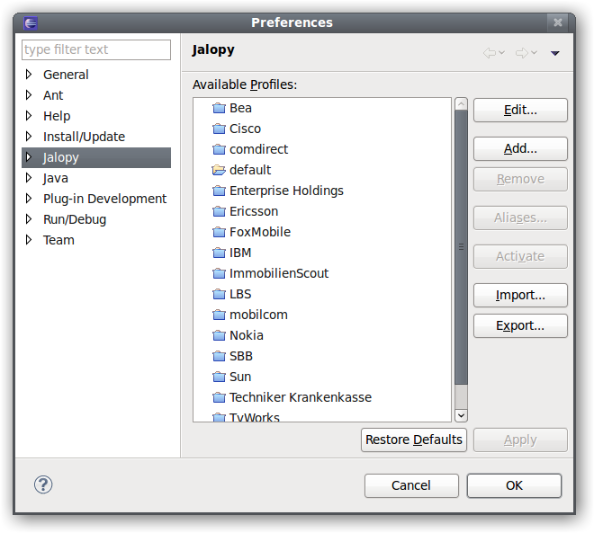This screenshot has height=533, width=594.
Task: Click the back navigation arrow icon
Action: pyautogui.click(x=489, y=53)
